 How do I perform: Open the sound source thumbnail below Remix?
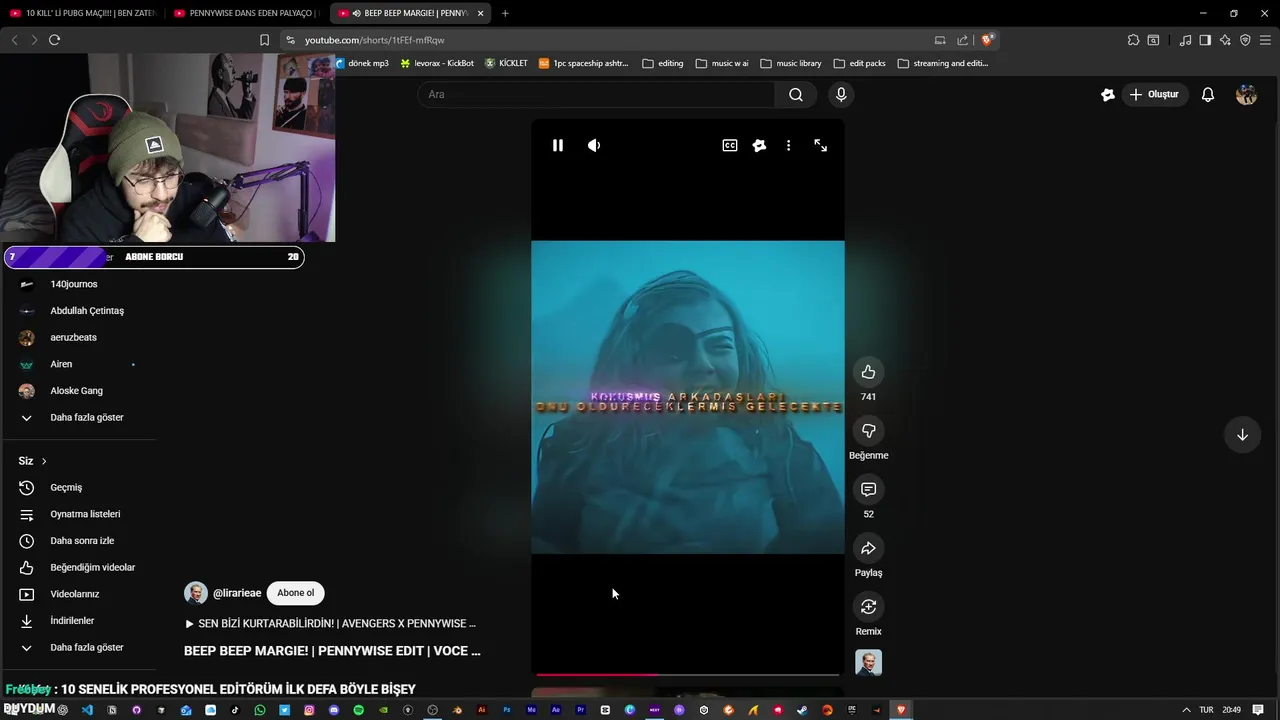[868, 662]
